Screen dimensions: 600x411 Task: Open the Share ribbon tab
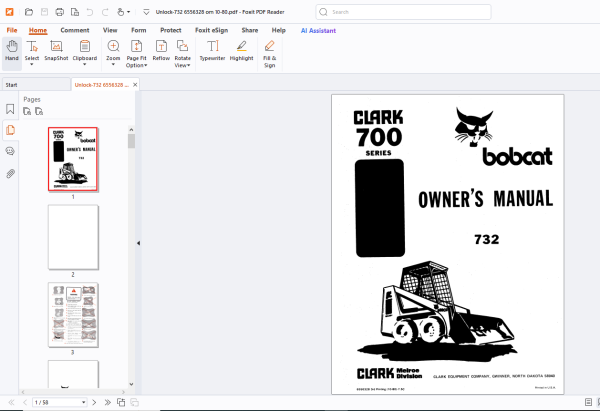[250, 30]
